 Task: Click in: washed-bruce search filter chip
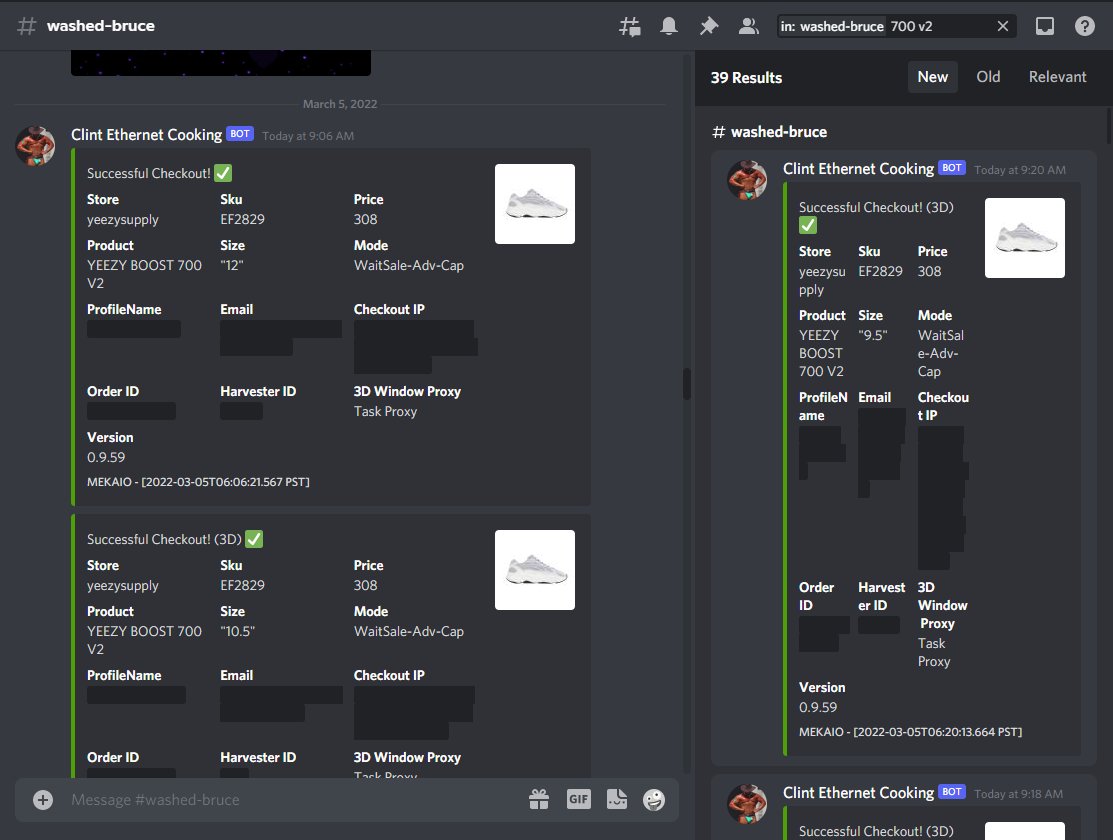coord(832,26)
